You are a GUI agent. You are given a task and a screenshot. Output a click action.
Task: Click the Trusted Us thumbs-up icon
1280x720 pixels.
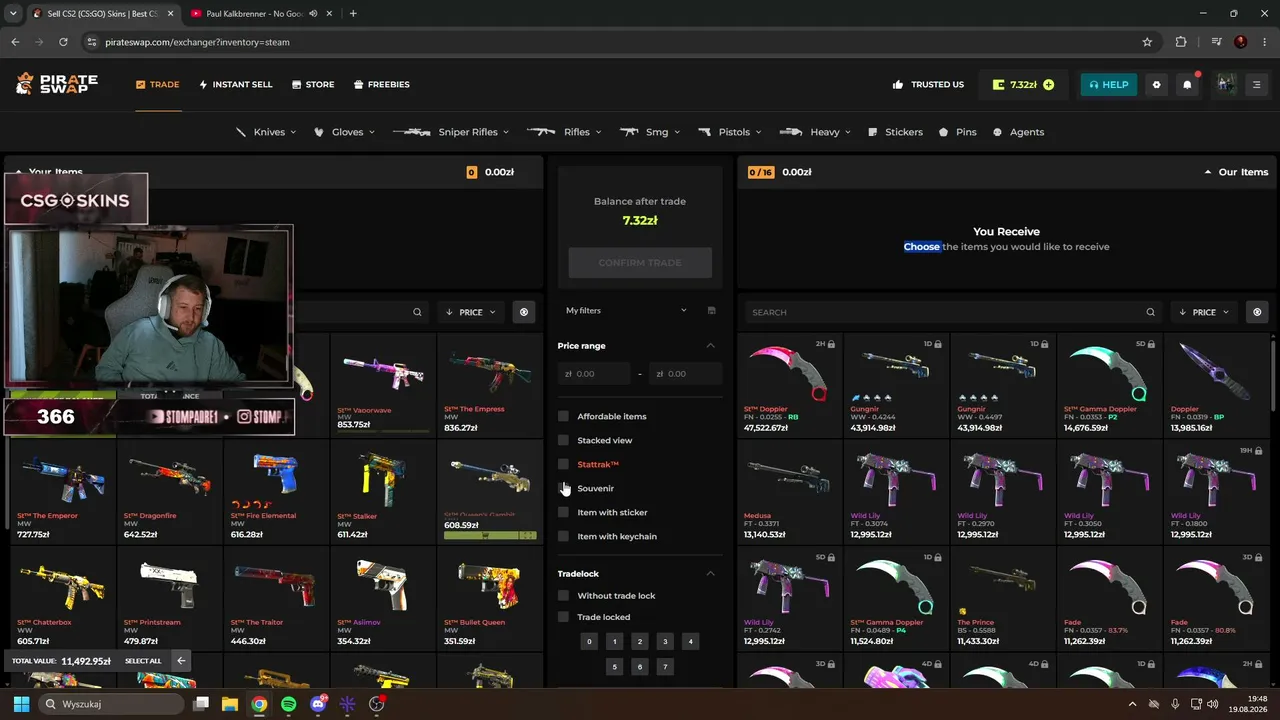tap(898, 85)
